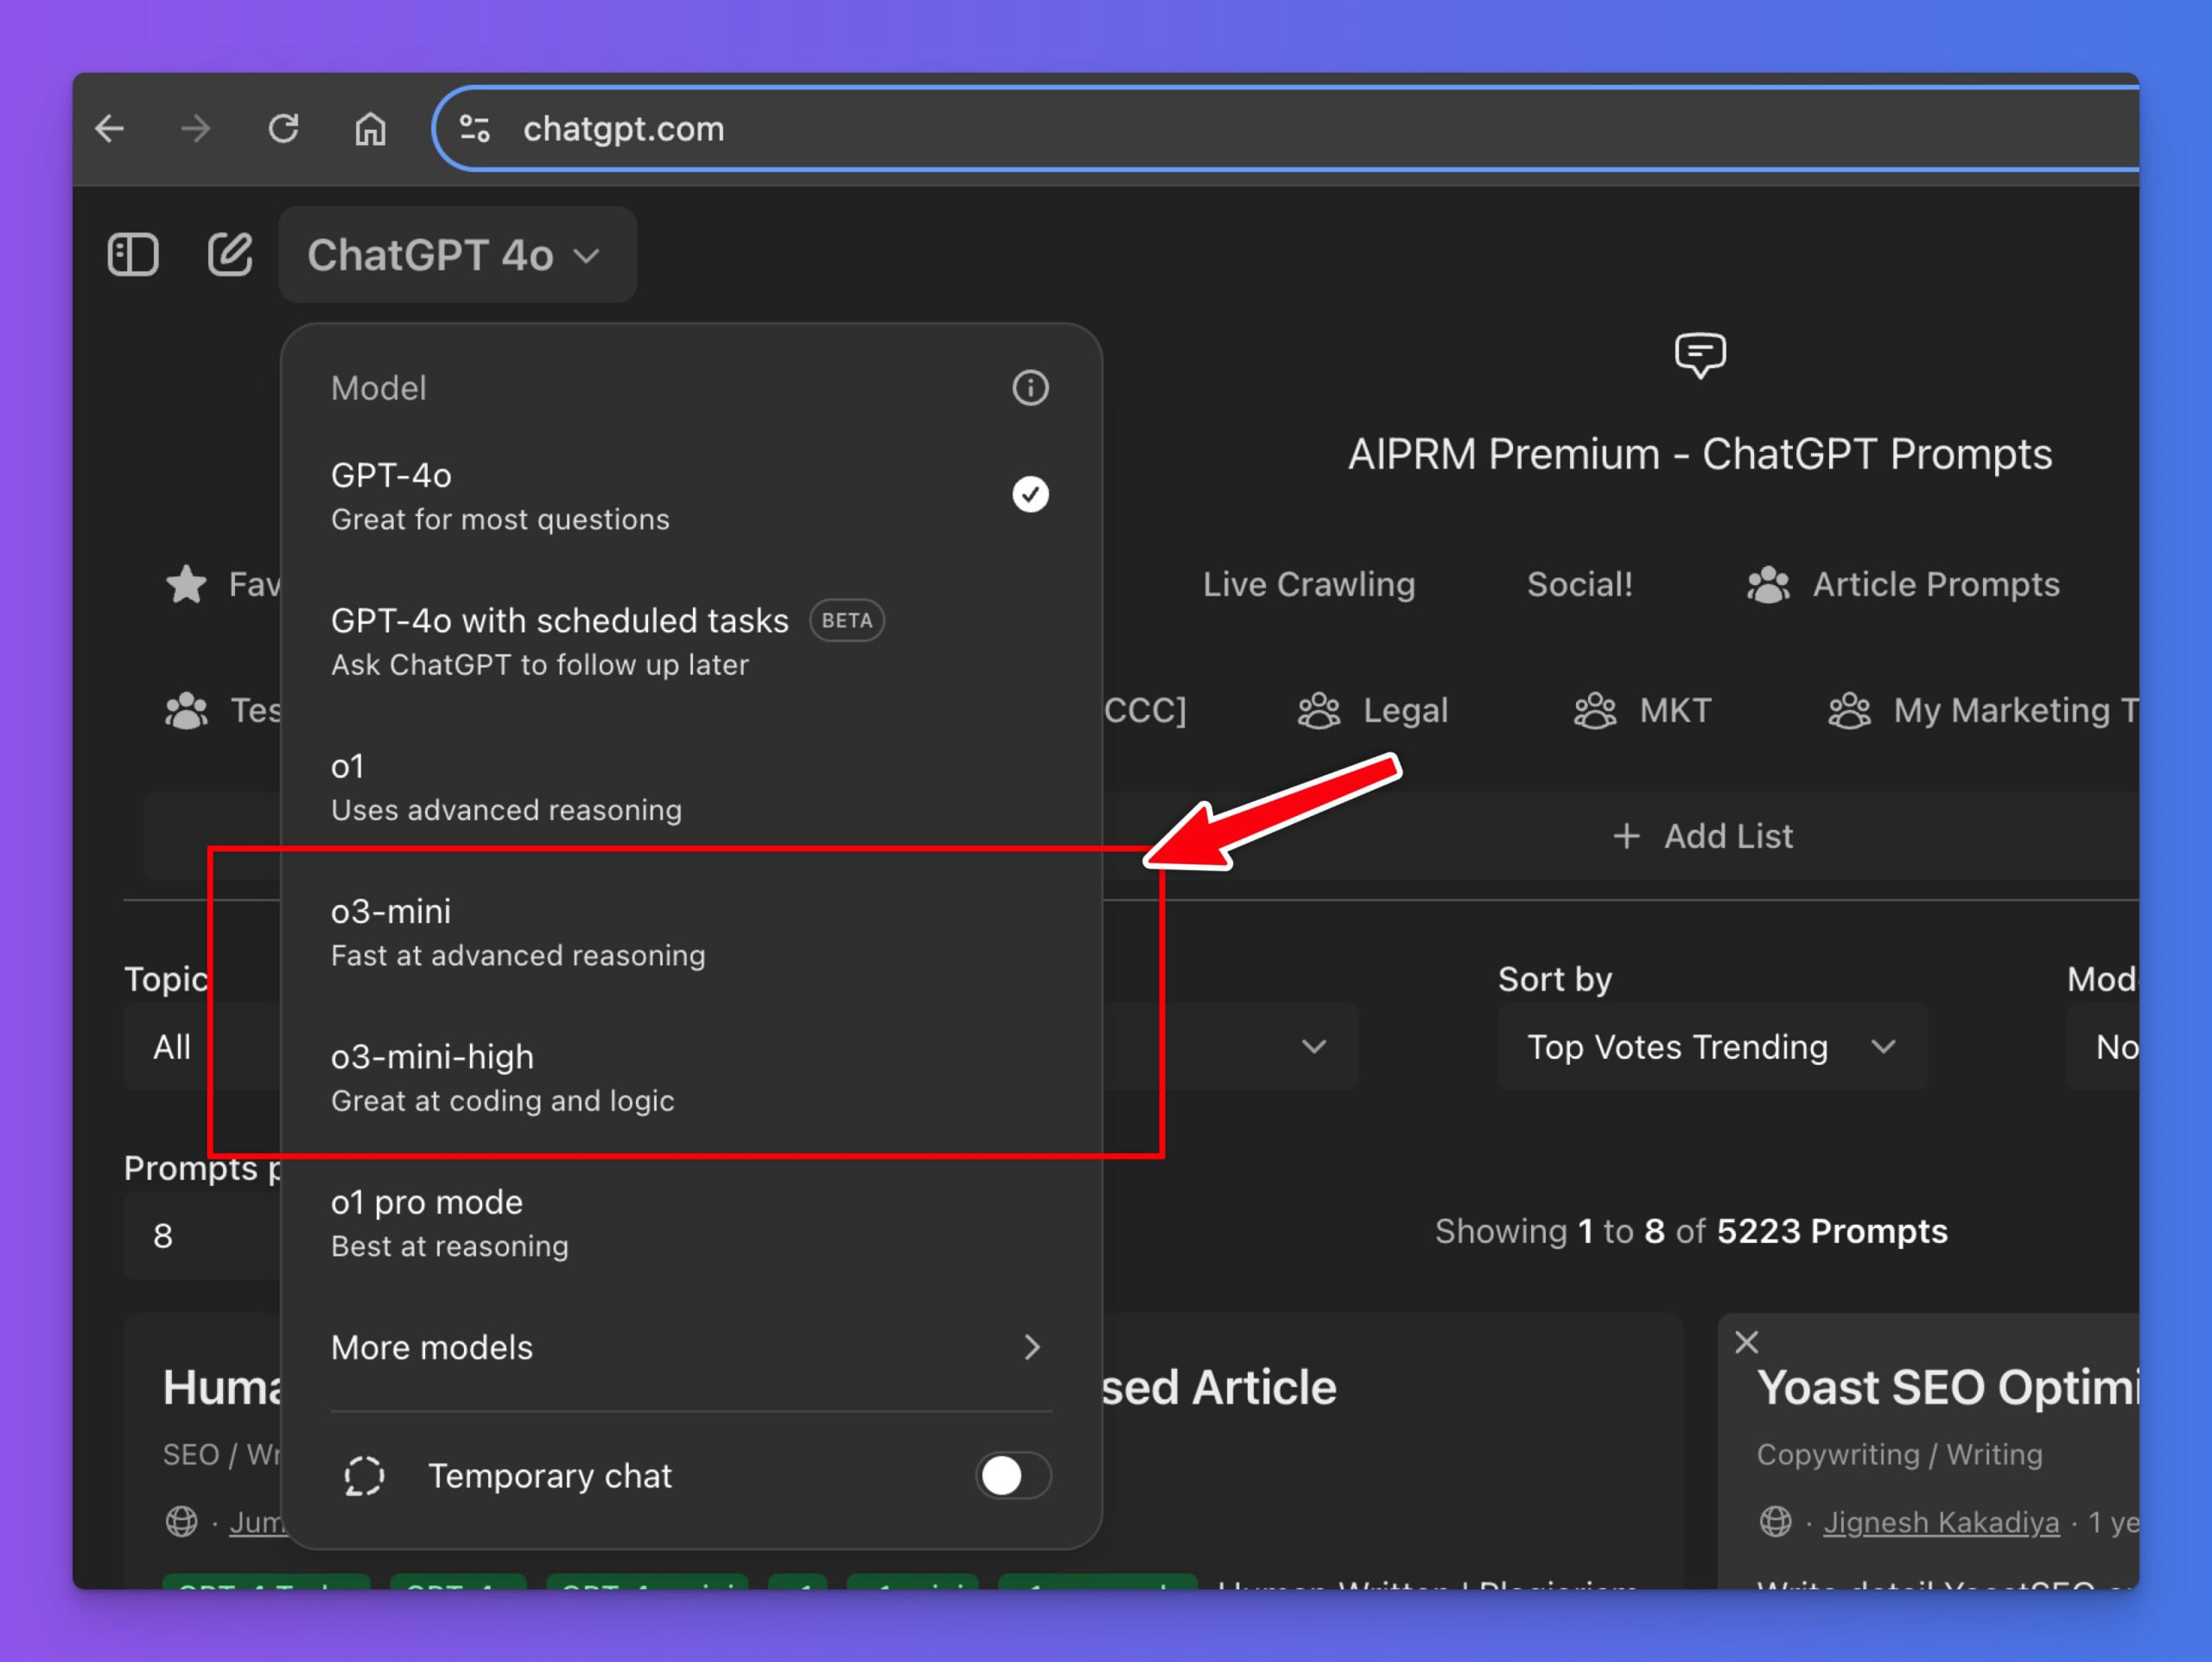Select the GPT-4o model
The image size is (2212, 1662).
691,496
